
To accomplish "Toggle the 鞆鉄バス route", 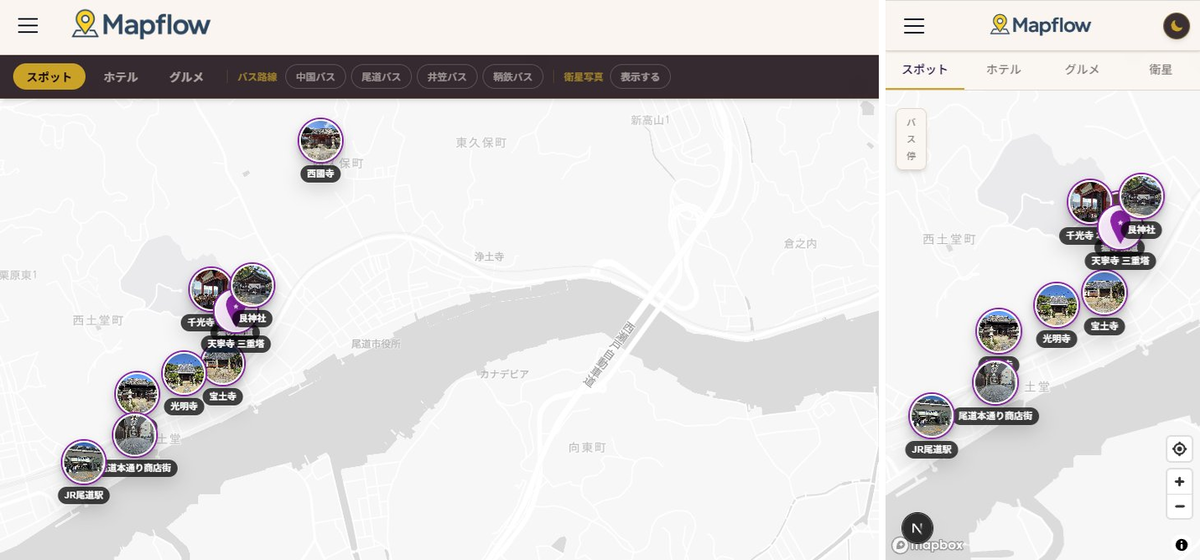I will [x=513, y=77].
